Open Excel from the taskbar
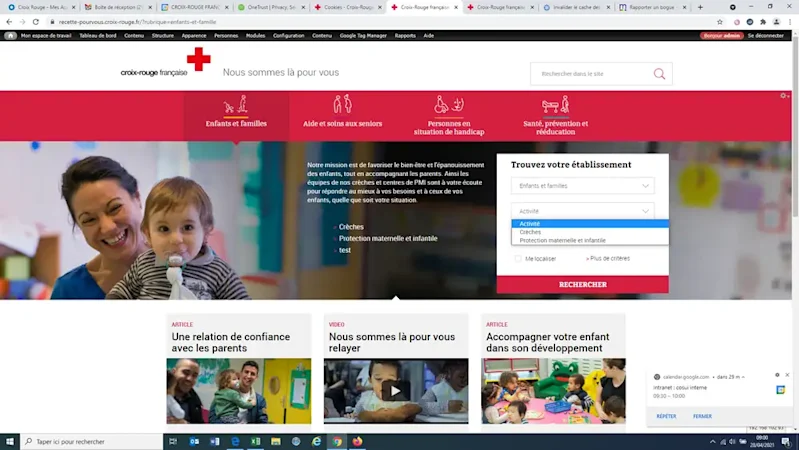The width and height of the screenshot is (799, 450). point(255,441)
